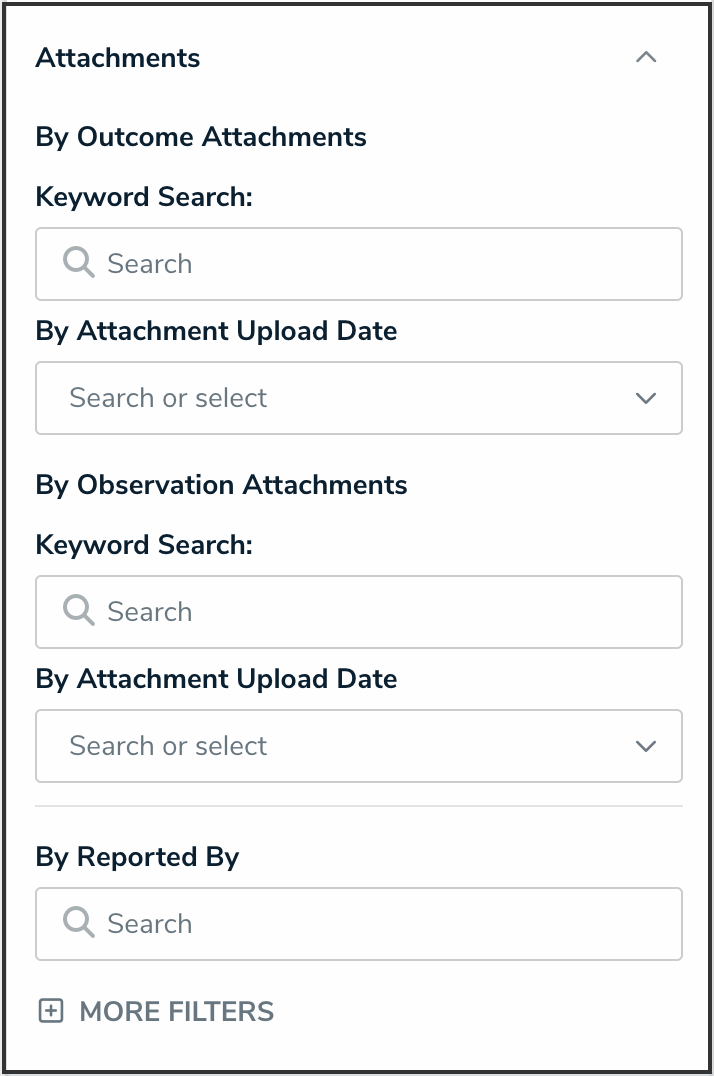714x1076 pixels.
Task: Click the plus icon beside MORE FILTERS
Action: (x=50, y=1011)
